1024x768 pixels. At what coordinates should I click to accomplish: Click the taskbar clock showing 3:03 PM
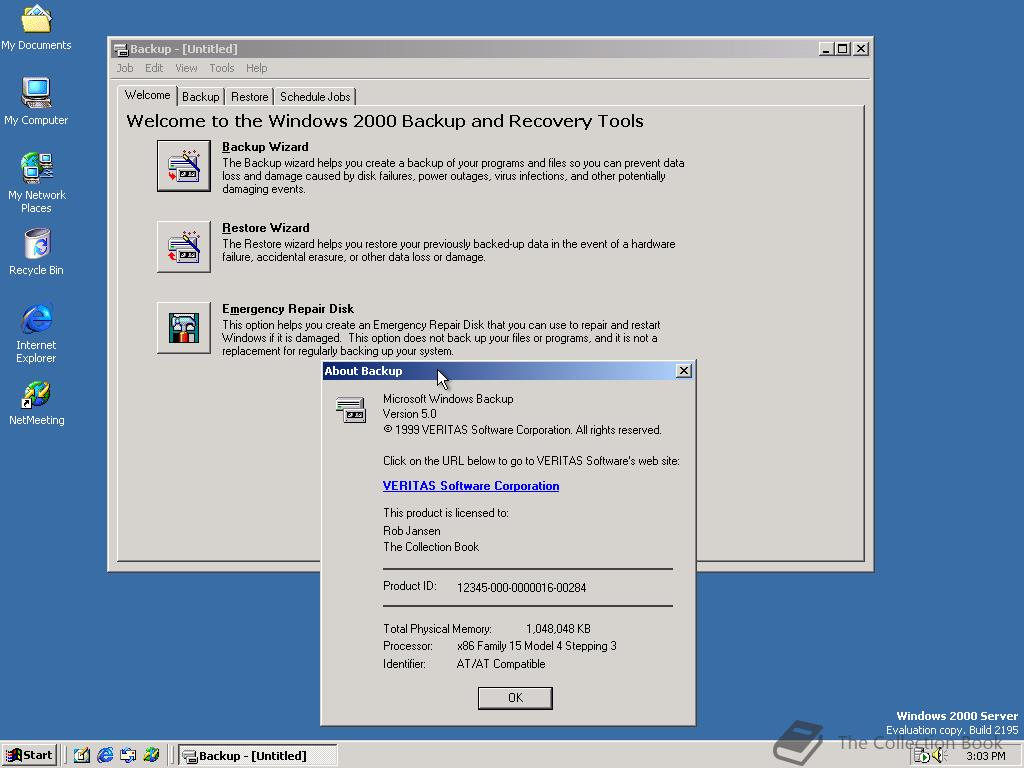tap(985, 756)
